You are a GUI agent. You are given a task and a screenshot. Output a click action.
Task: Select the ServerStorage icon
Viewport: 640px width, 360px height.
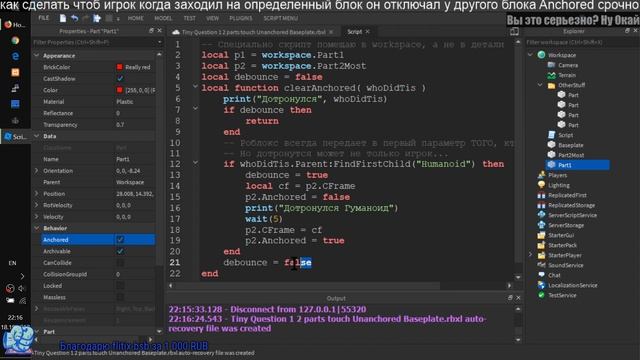(542, 225)
